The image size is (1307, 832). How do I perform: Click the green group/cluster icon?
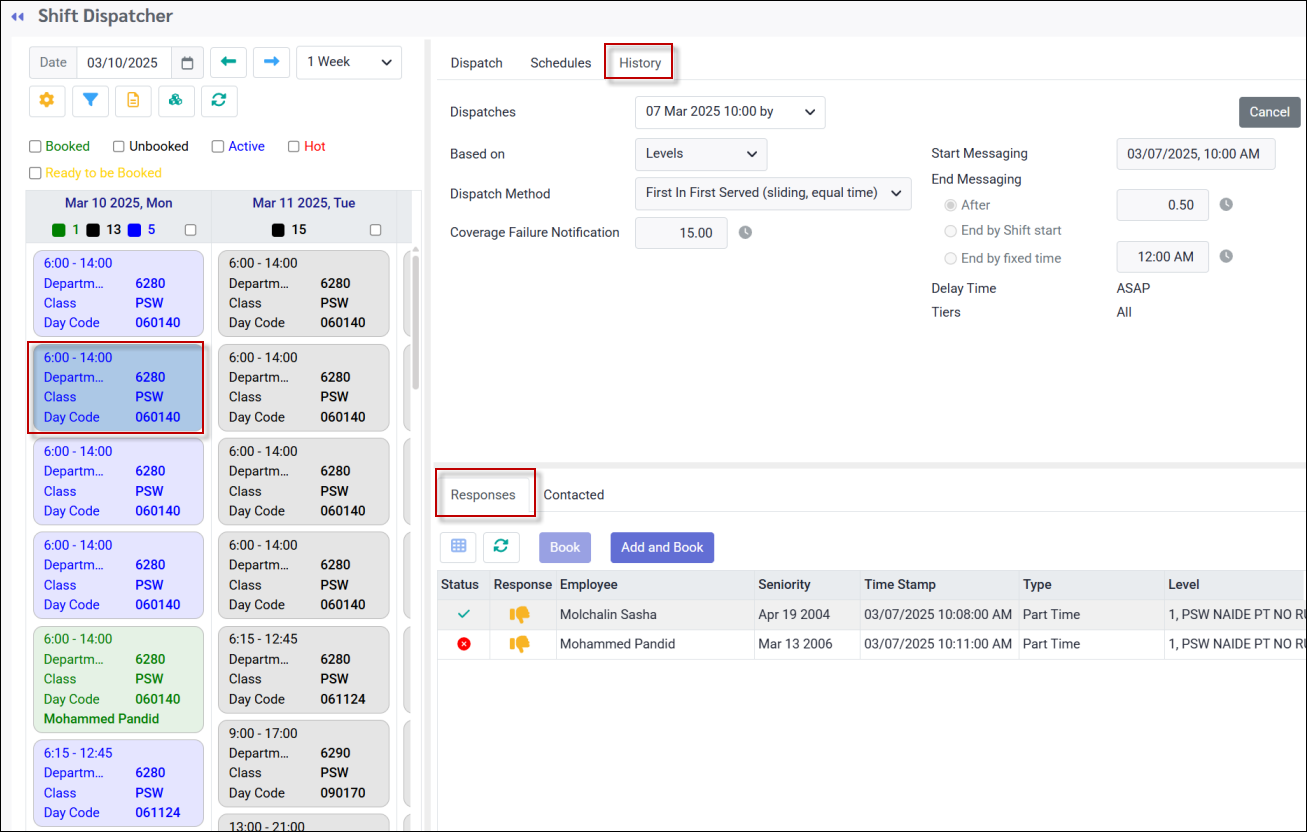pyautogui.click(x=176, y=101)
